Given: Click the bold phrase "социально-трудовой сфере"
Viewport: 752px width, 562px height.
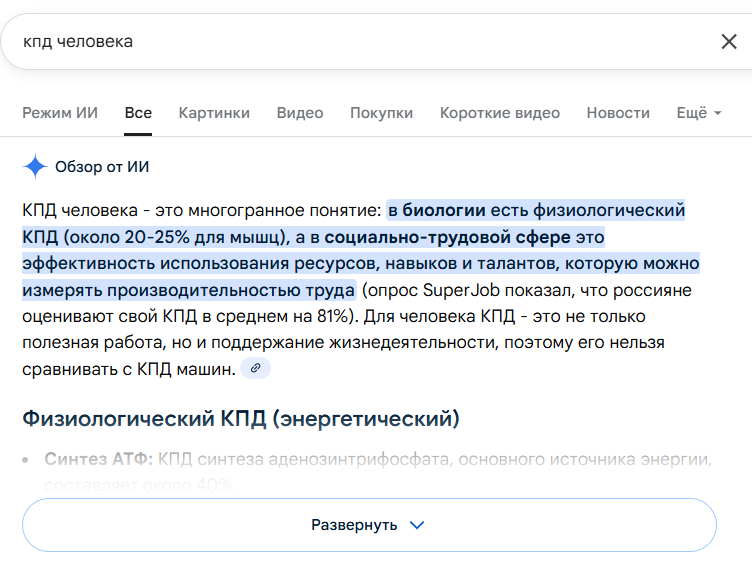Looking at the screenshot, I should pyautogui.click(x=448, y=237).
